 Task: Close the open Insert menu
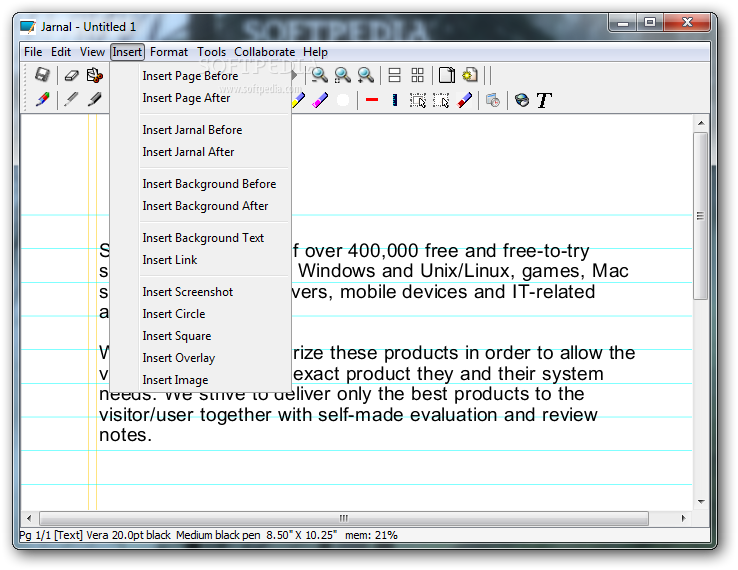127,52
